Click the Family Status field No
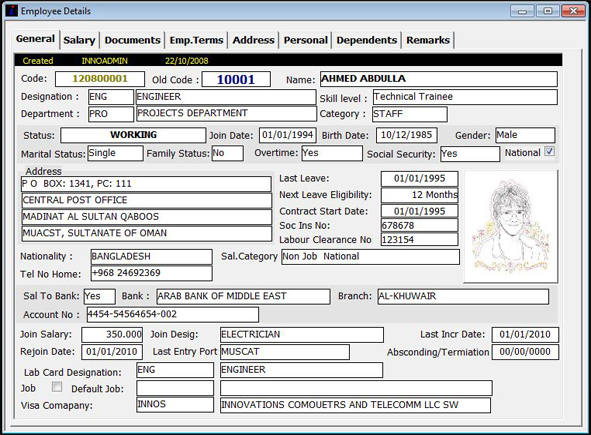The height and width of the screenshot is (435, 591). point(228,153)
